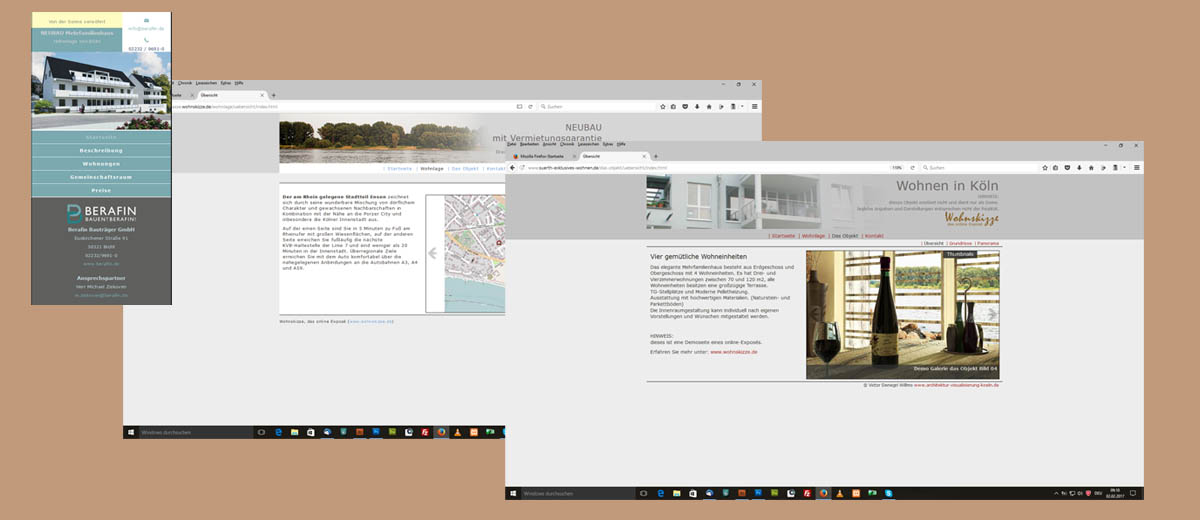Open Startseite in mobile site menu
The width and height of the screenshot is (1200, 520).
(x=101, y=137)
